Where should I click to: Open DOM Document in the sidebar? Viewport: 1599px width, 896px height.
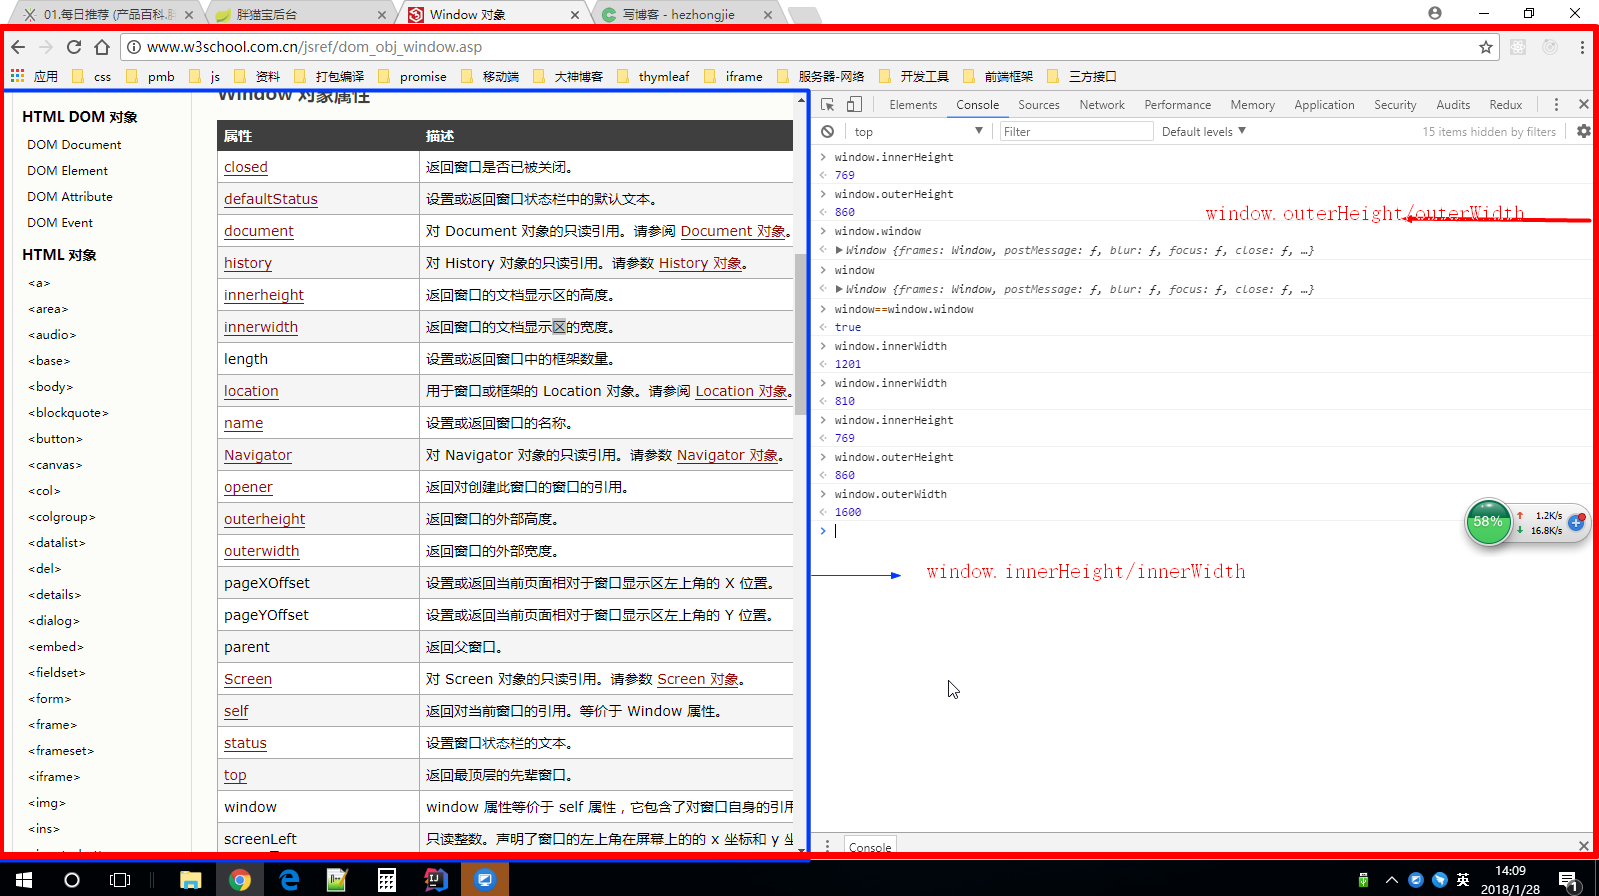(x=74, y=145)
